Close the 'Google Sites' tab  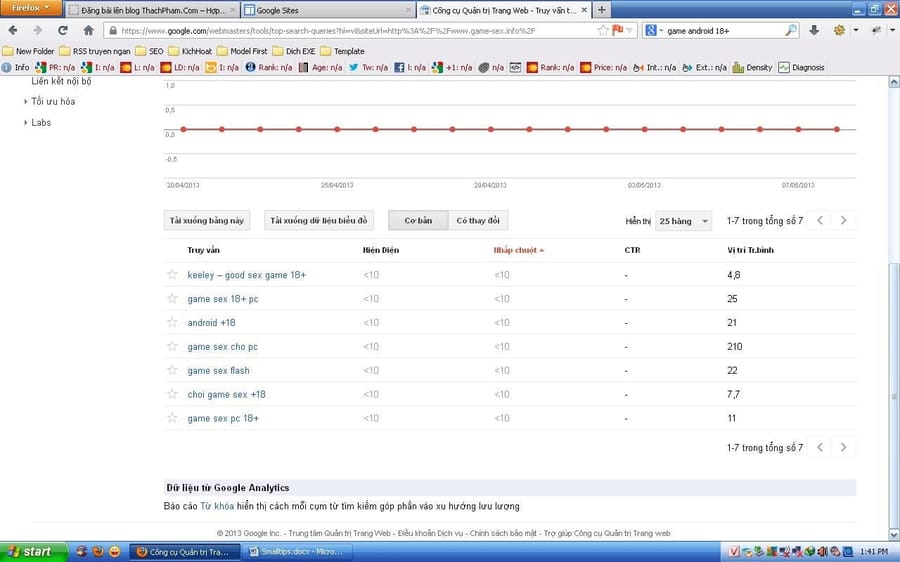[408, 10]
